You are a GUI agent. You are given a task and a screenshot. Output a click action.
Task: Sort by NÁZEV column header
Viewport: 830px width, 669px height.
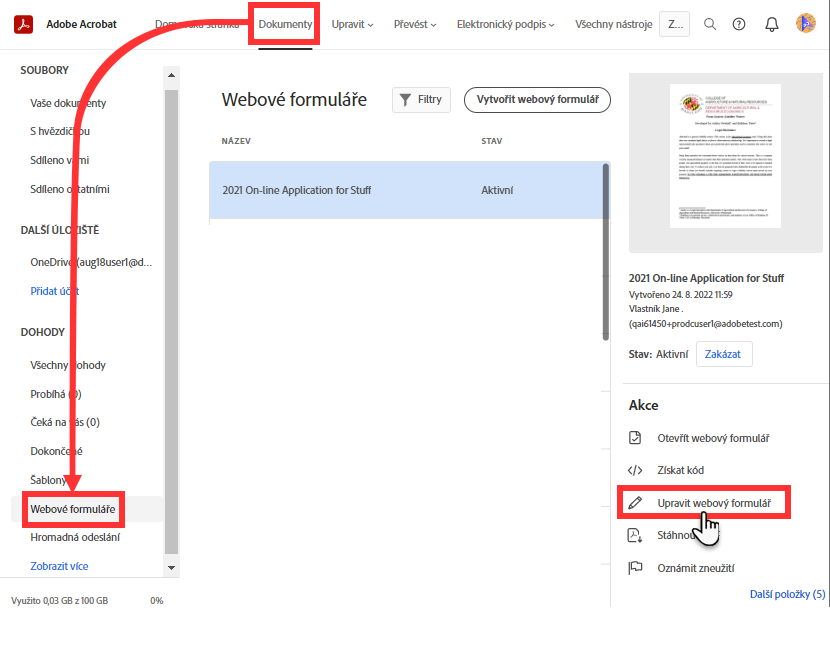pos(236,141)
